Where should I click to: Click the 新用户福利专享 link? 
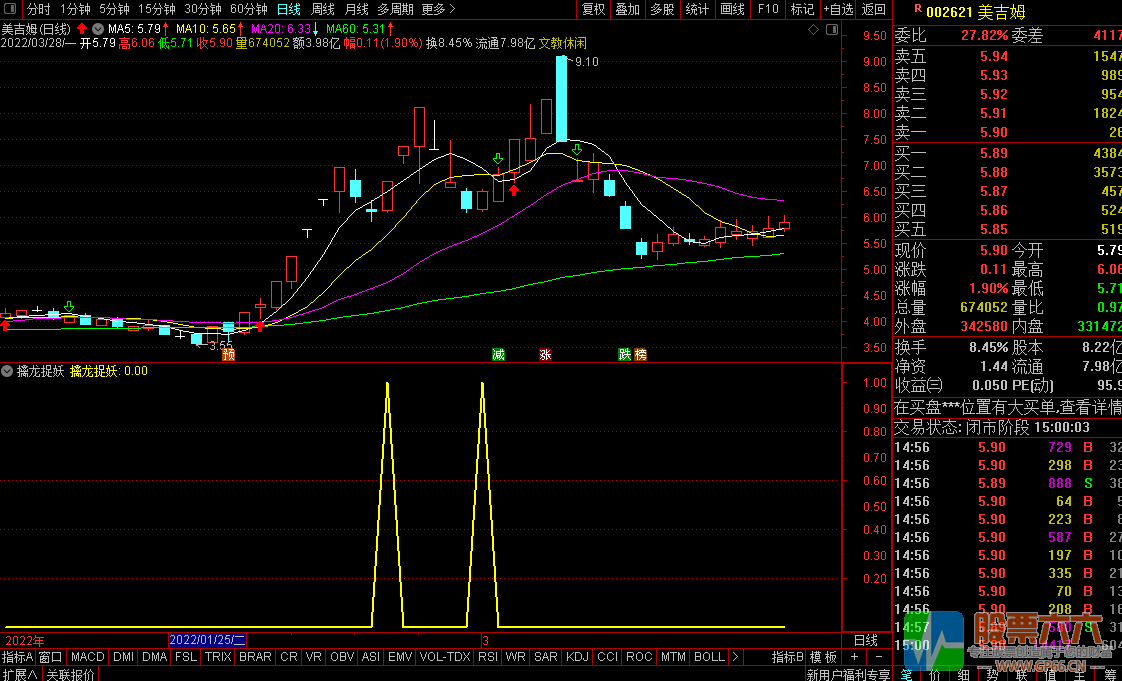click(848, 674)
